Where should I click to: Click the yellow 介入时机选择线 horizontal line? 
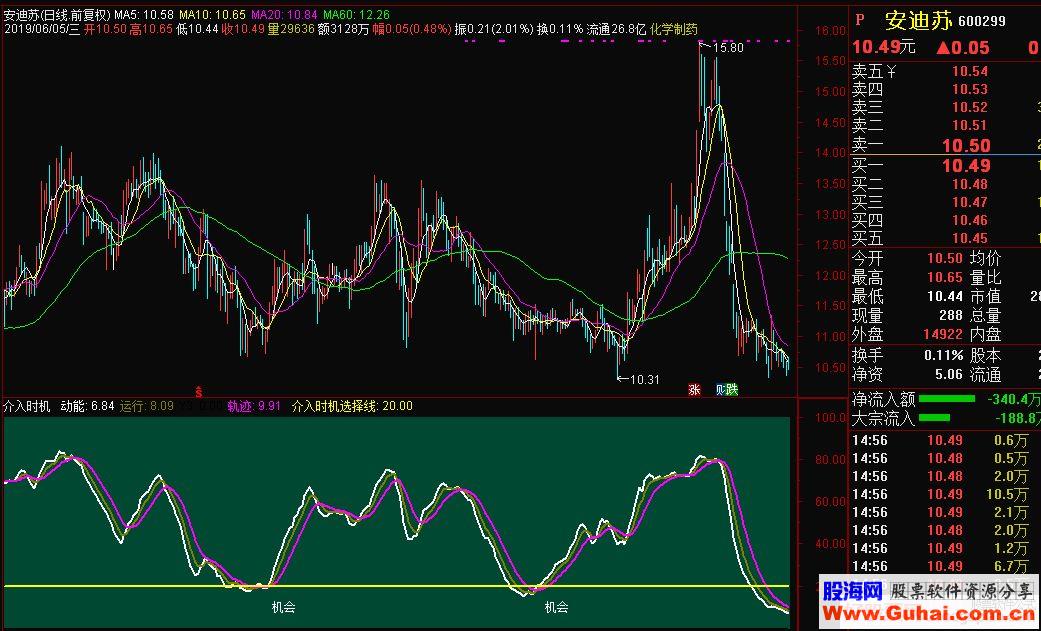[x=397, y=586]
